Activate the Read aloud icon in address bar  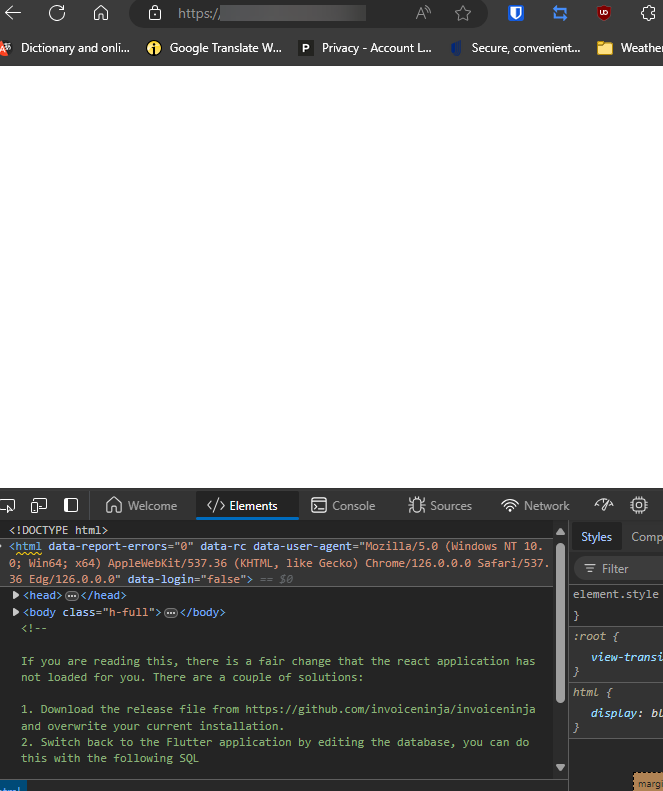tap(423, 13)
